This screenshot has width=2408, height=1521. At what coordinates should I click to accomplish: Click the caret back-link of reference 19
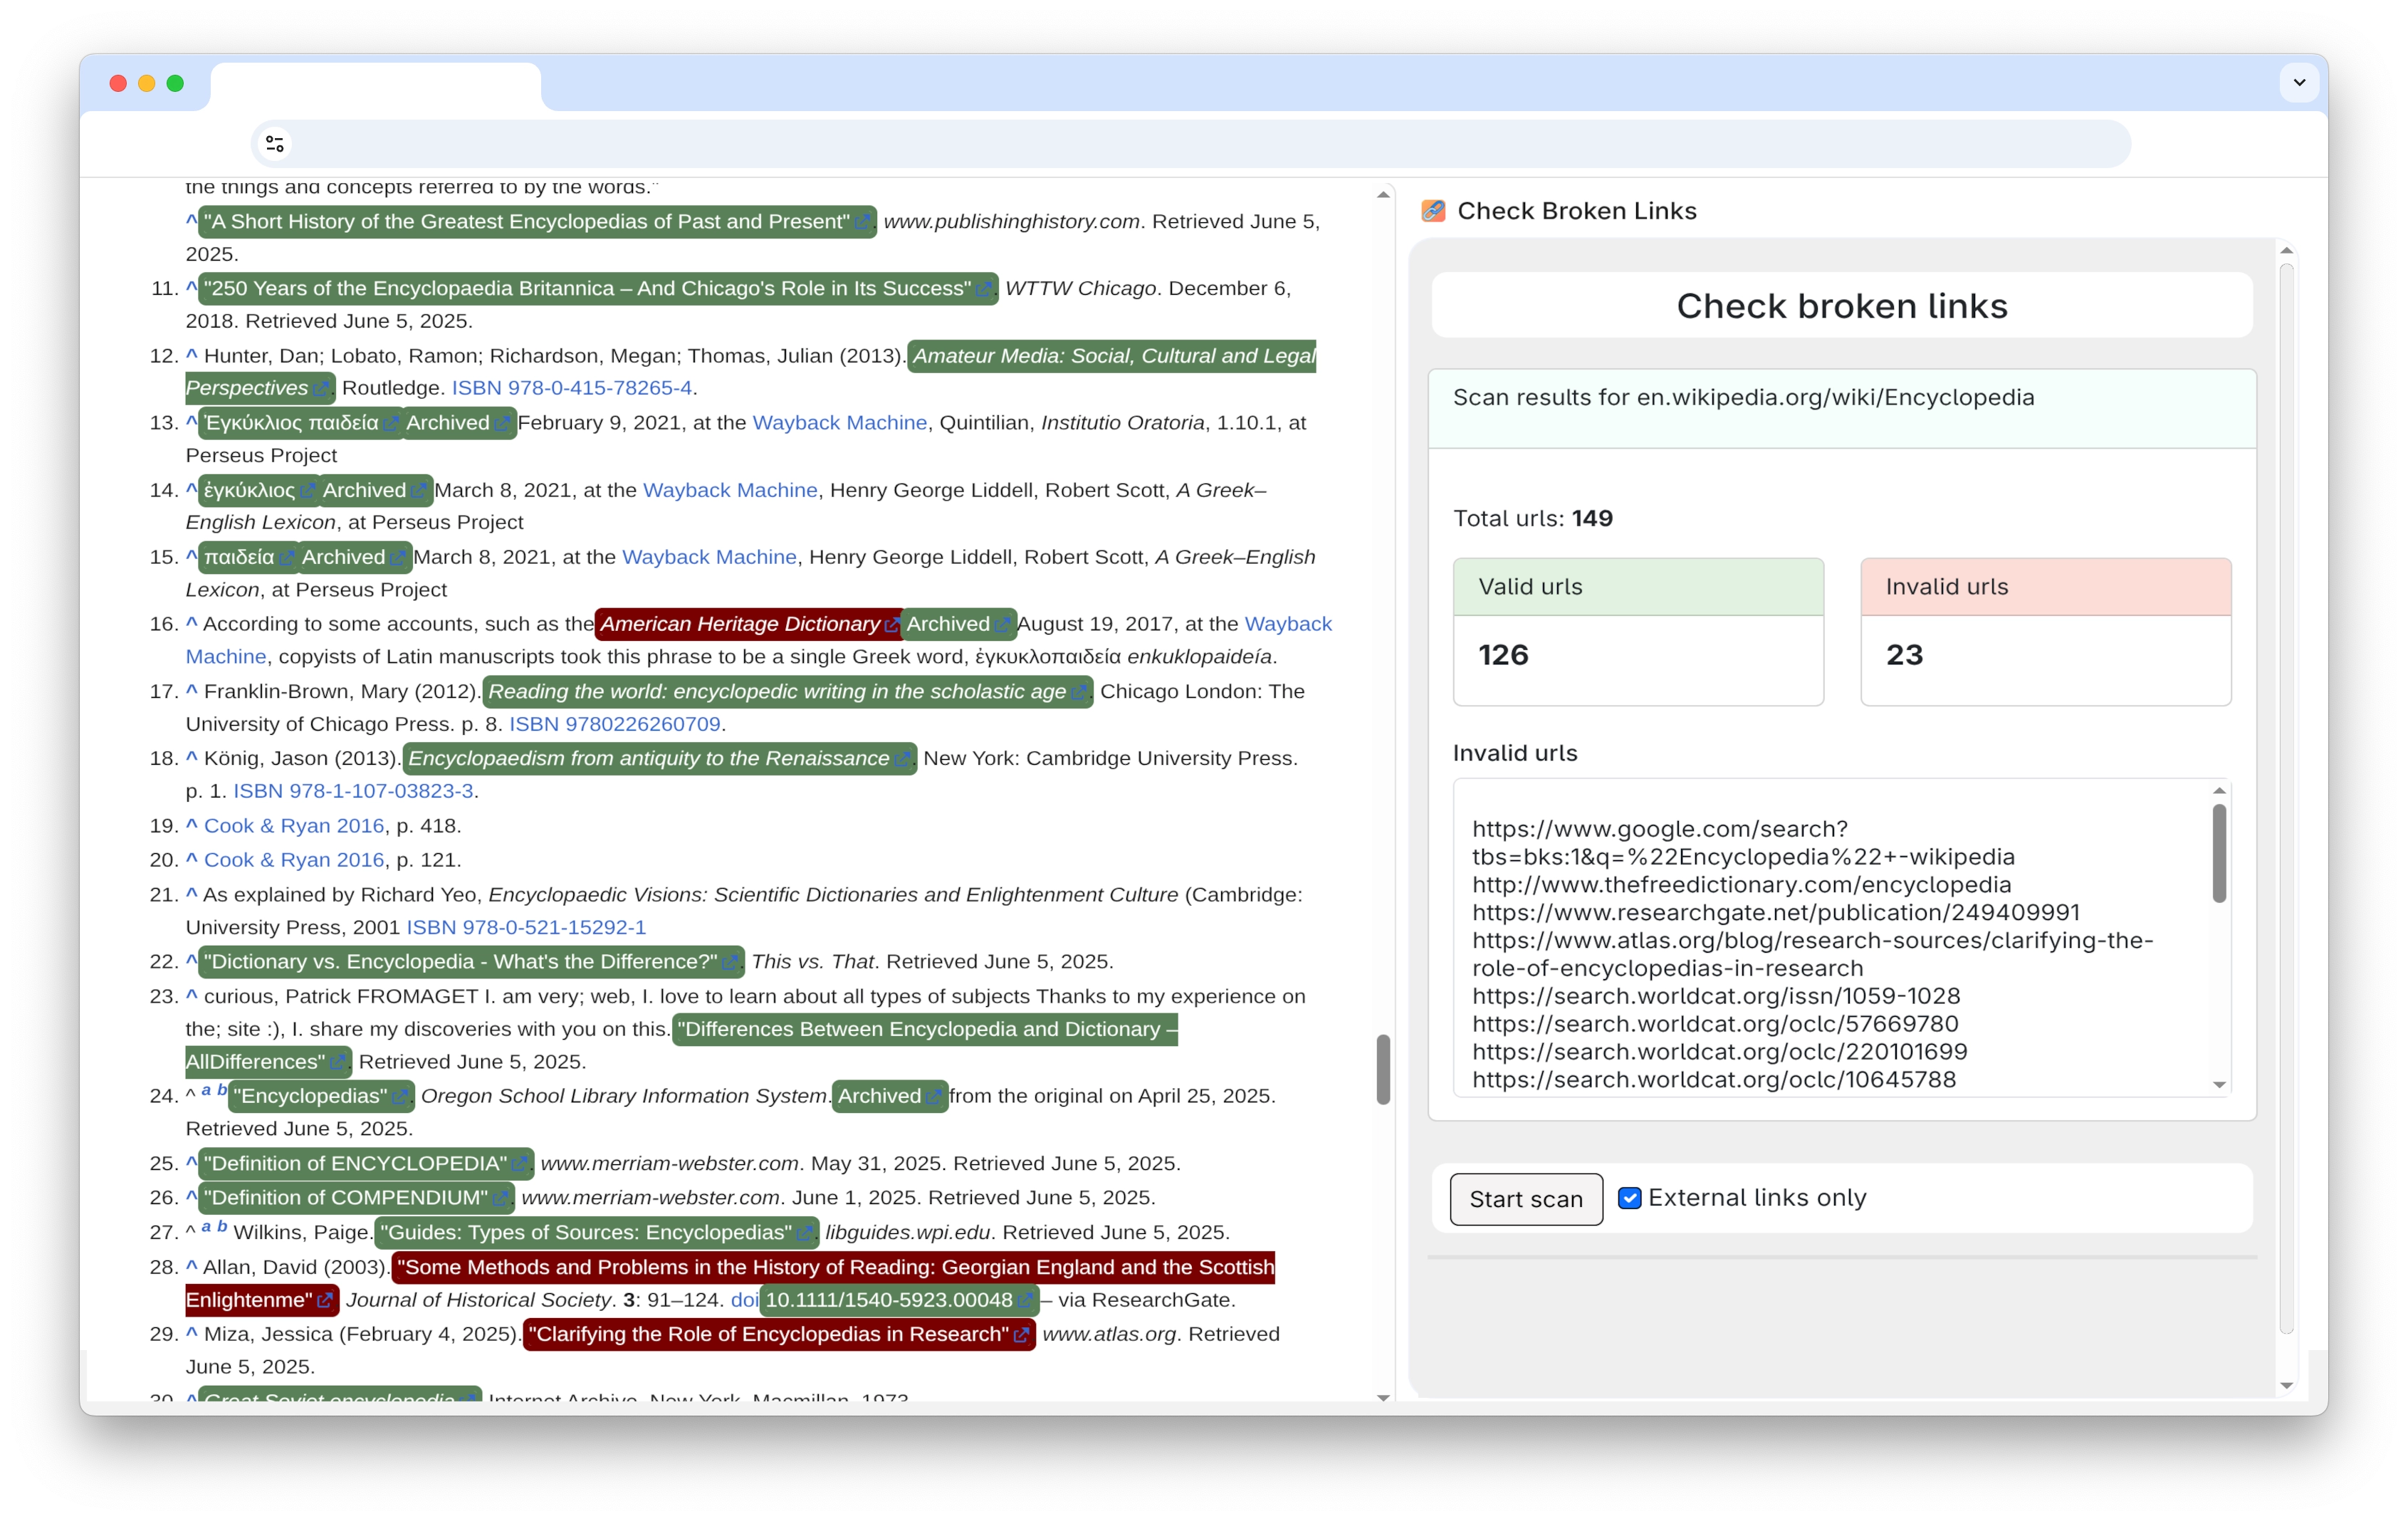[x=191, y=825]
